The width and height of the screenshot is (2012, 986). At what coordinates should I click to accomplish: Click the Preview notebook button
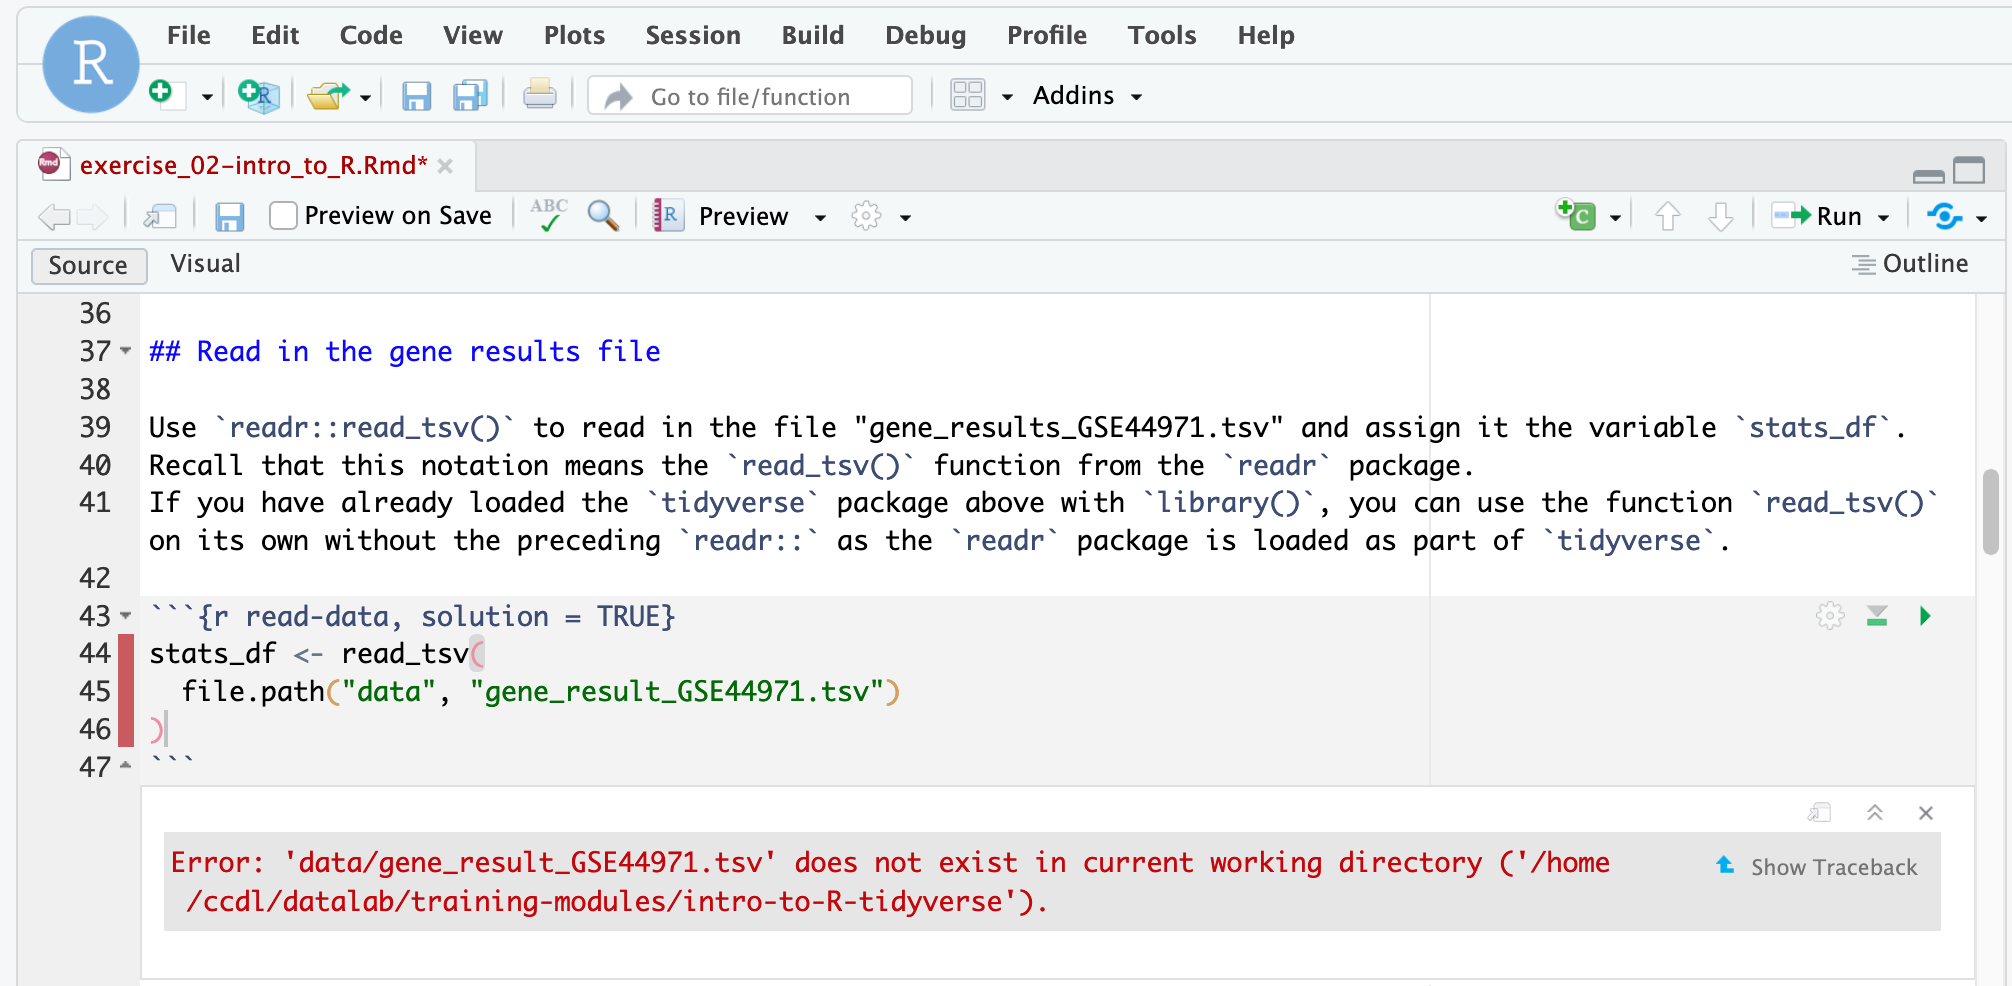click(722, 216)
